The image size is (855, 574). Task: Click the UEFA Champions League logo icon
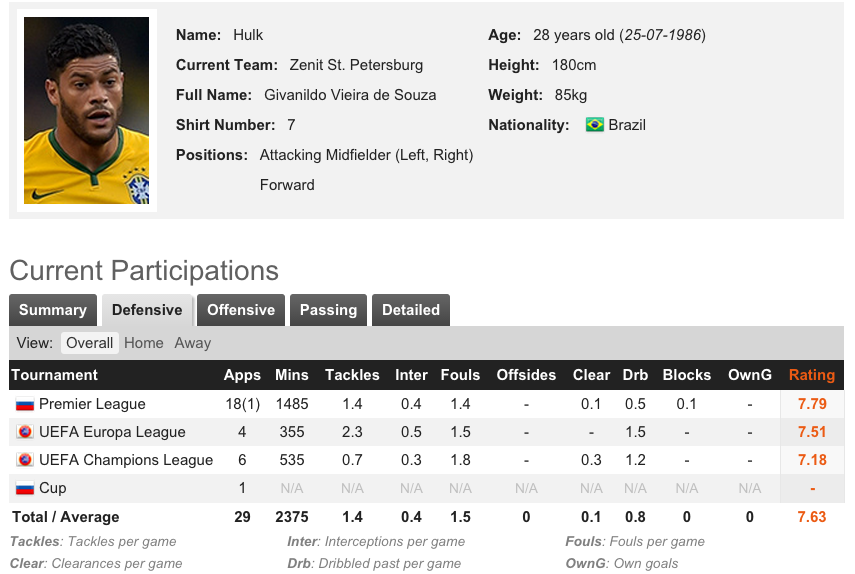(25, 460)
